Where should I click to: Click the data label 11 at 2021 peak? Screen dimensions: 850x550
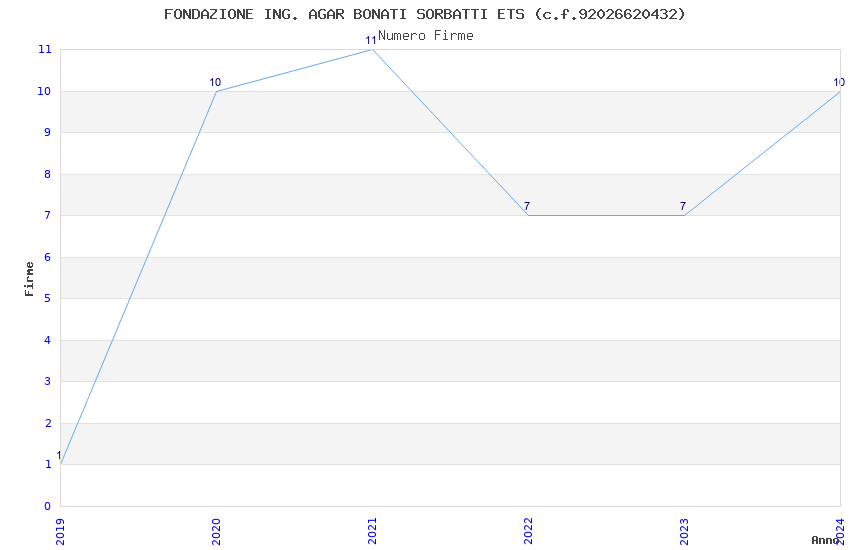coord(371,40)
